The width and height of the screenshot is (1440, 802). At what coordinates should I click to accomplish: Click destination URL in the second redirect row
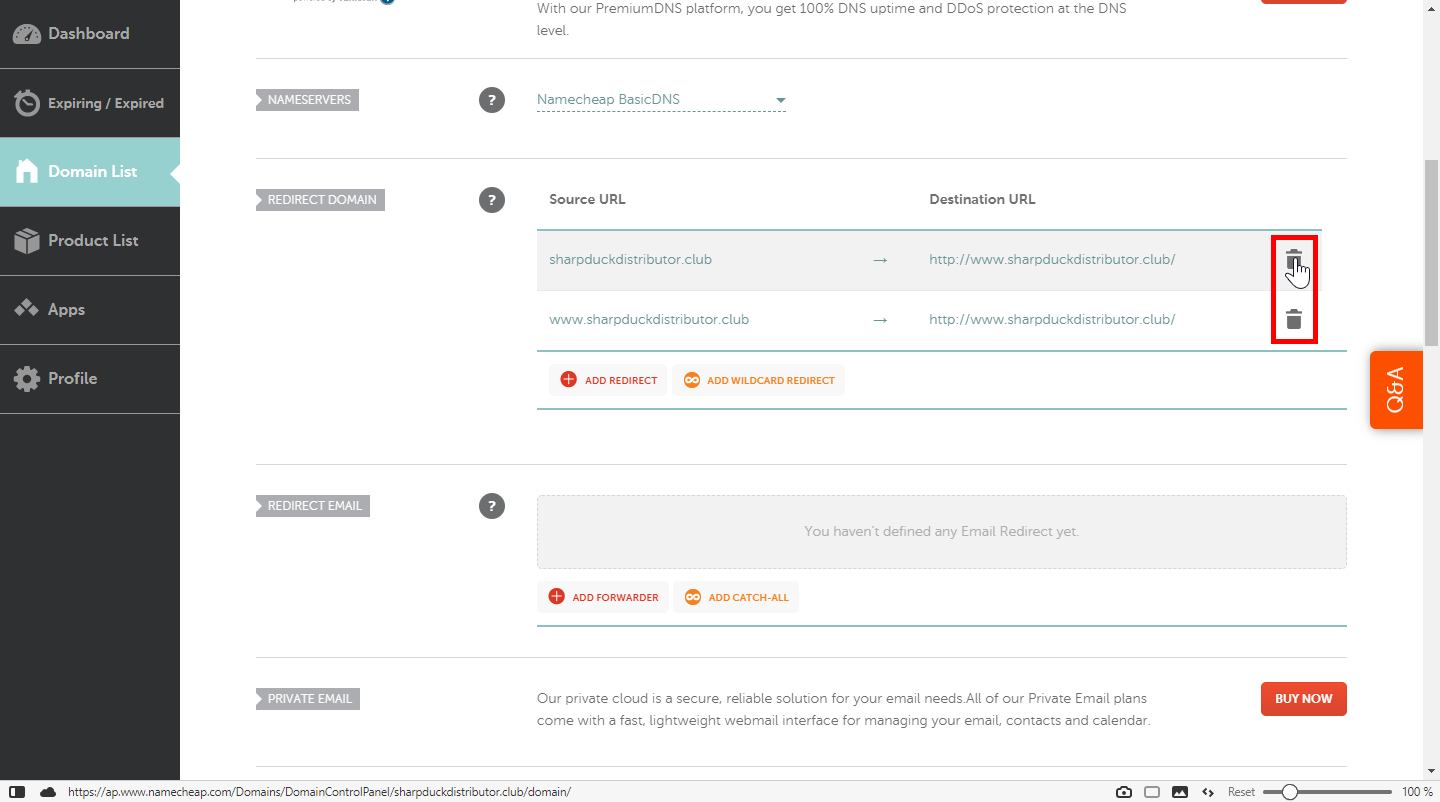tap(1052, 320)
